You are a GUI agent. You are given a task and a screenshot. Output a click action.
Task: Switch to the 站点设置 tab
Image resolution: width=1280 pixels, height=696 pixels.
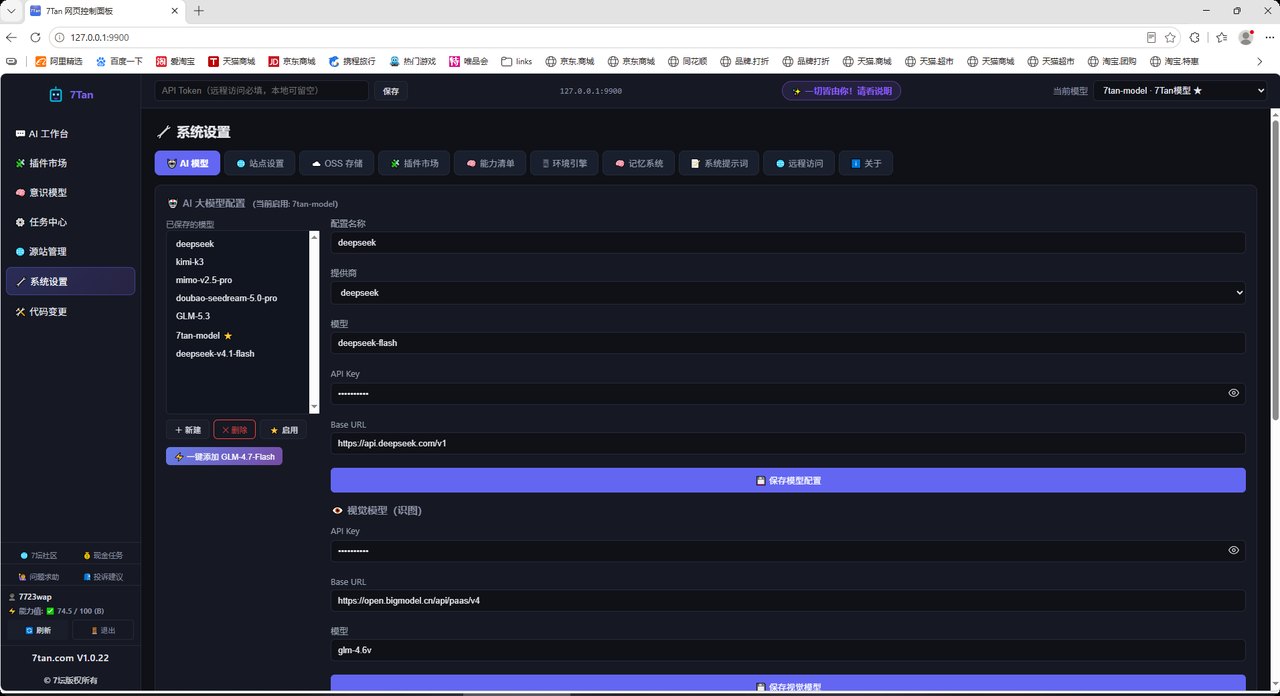click(x=260, y=163)
